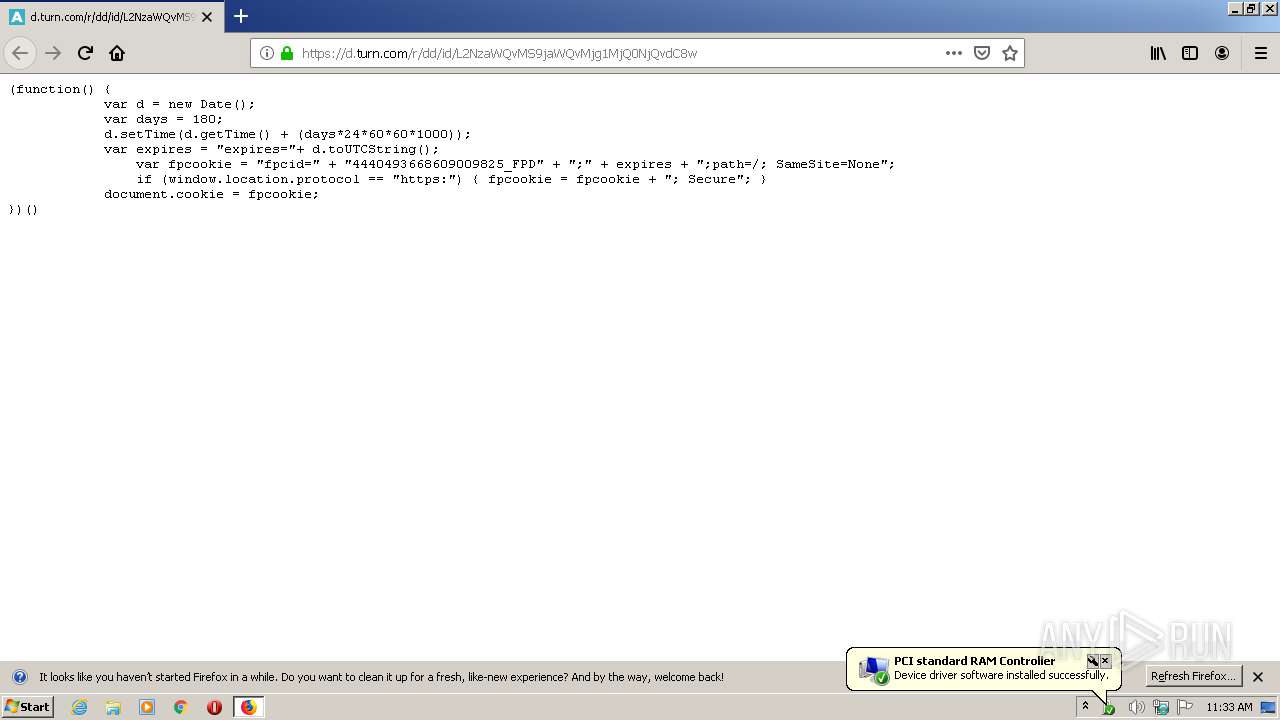Screen dimensions: 1280x720
Task: Bookmark this page with the star
Action: click(1010, 53)
